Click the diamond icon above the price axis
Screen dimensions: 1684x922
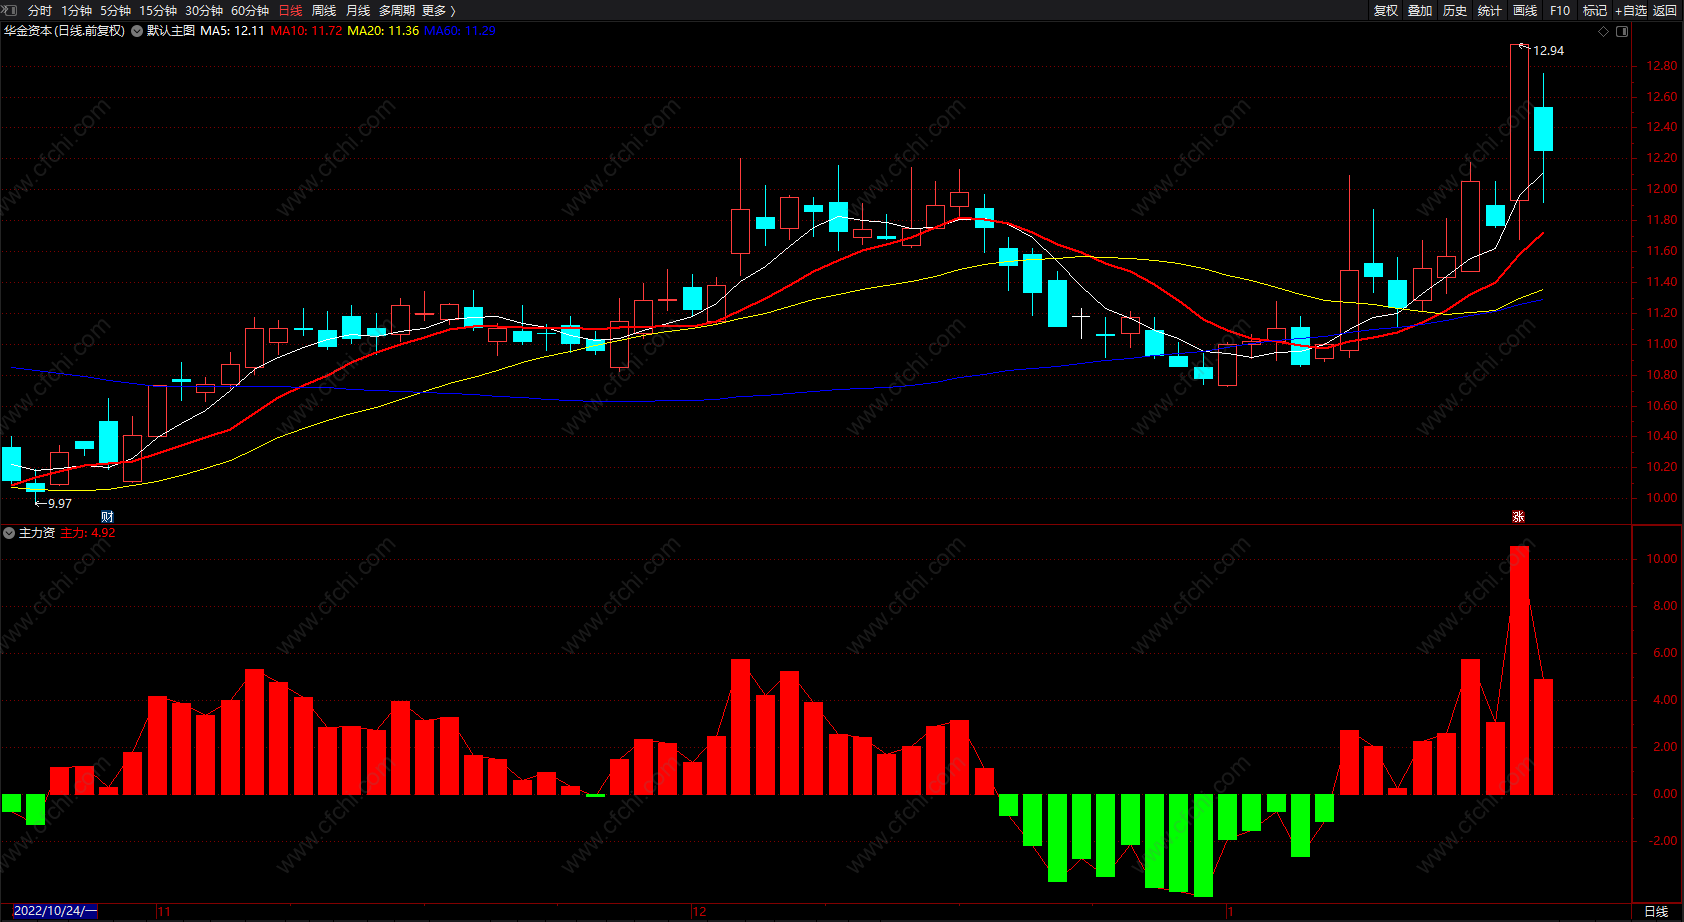(1604, 31)
